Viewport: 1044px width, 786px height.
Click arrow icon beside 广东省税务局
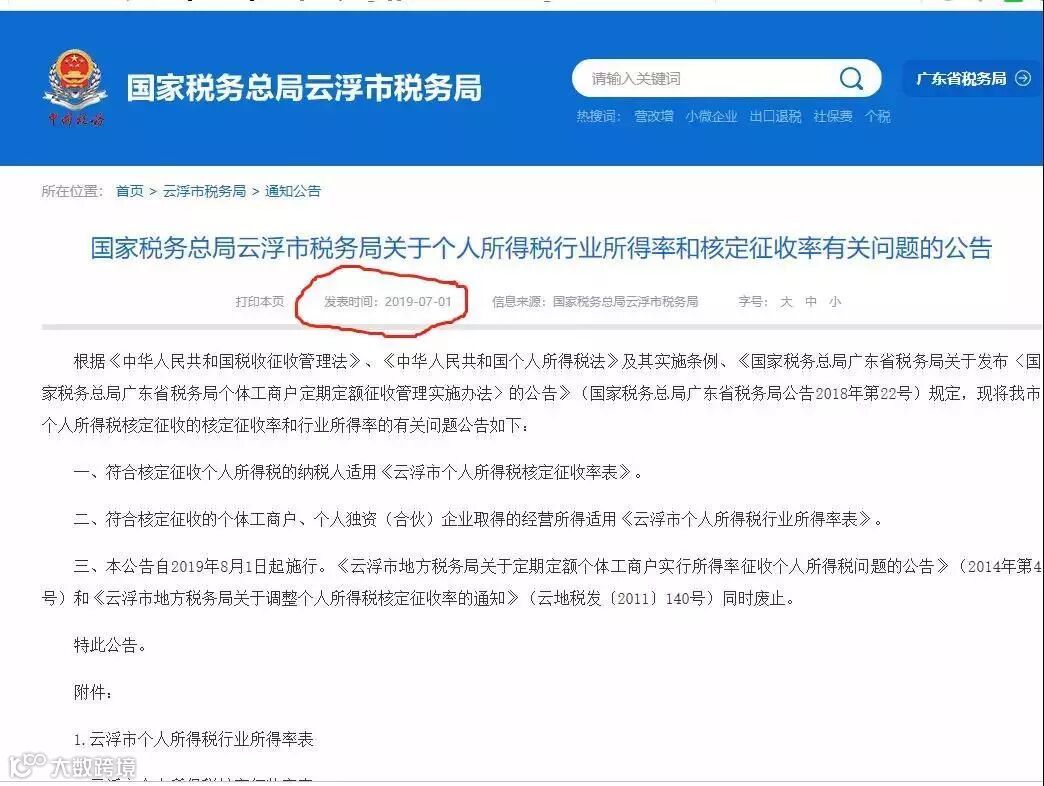point(1023,79)
